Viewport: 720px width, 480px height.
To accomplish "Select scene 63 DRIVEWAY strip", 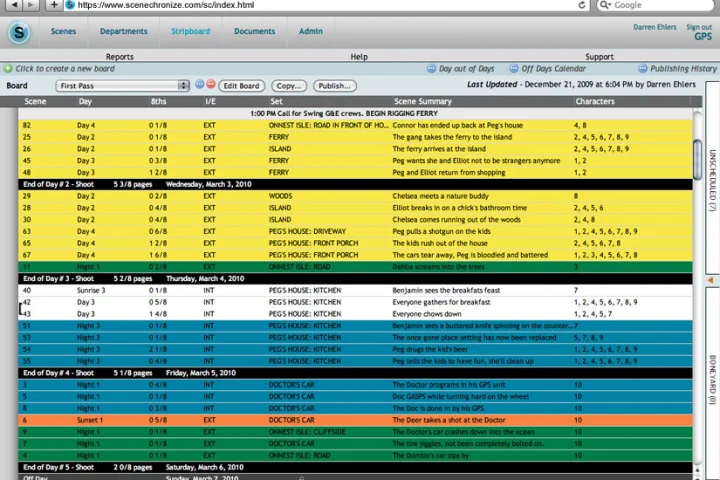I will tap(355, 231).
